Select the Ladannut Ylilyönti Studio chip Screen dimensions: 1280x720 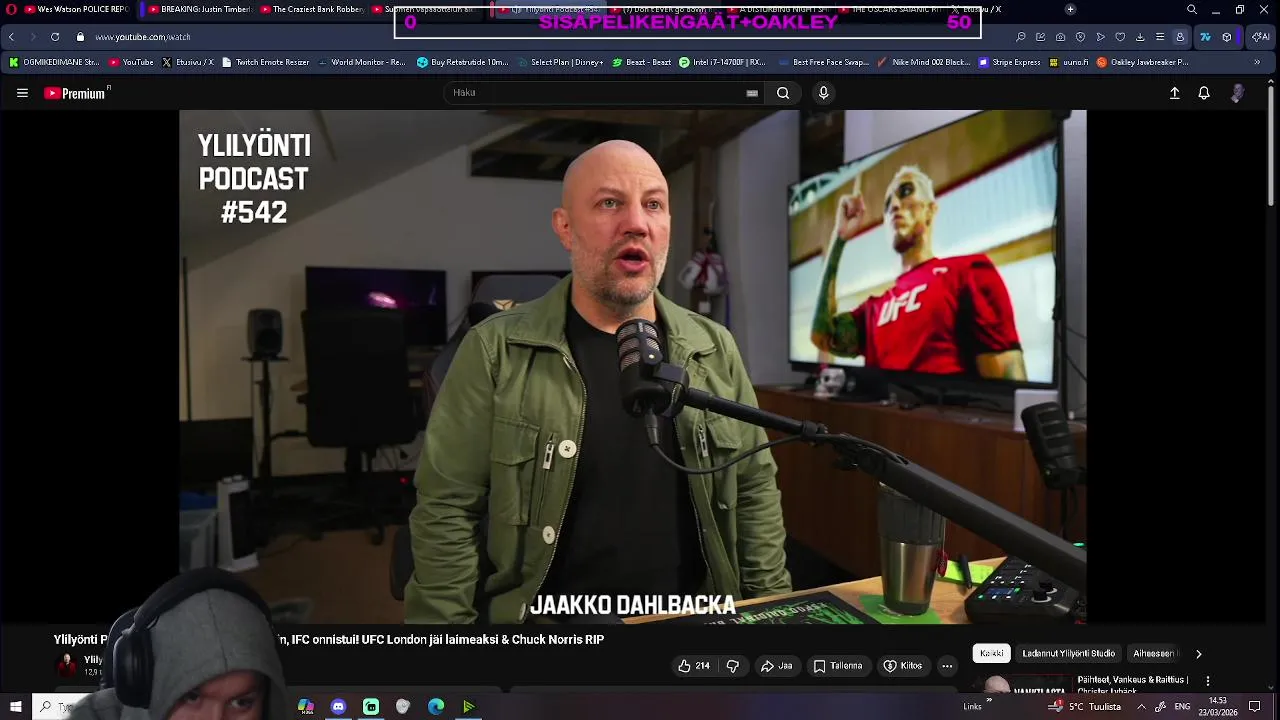(x=1068, y=654)
